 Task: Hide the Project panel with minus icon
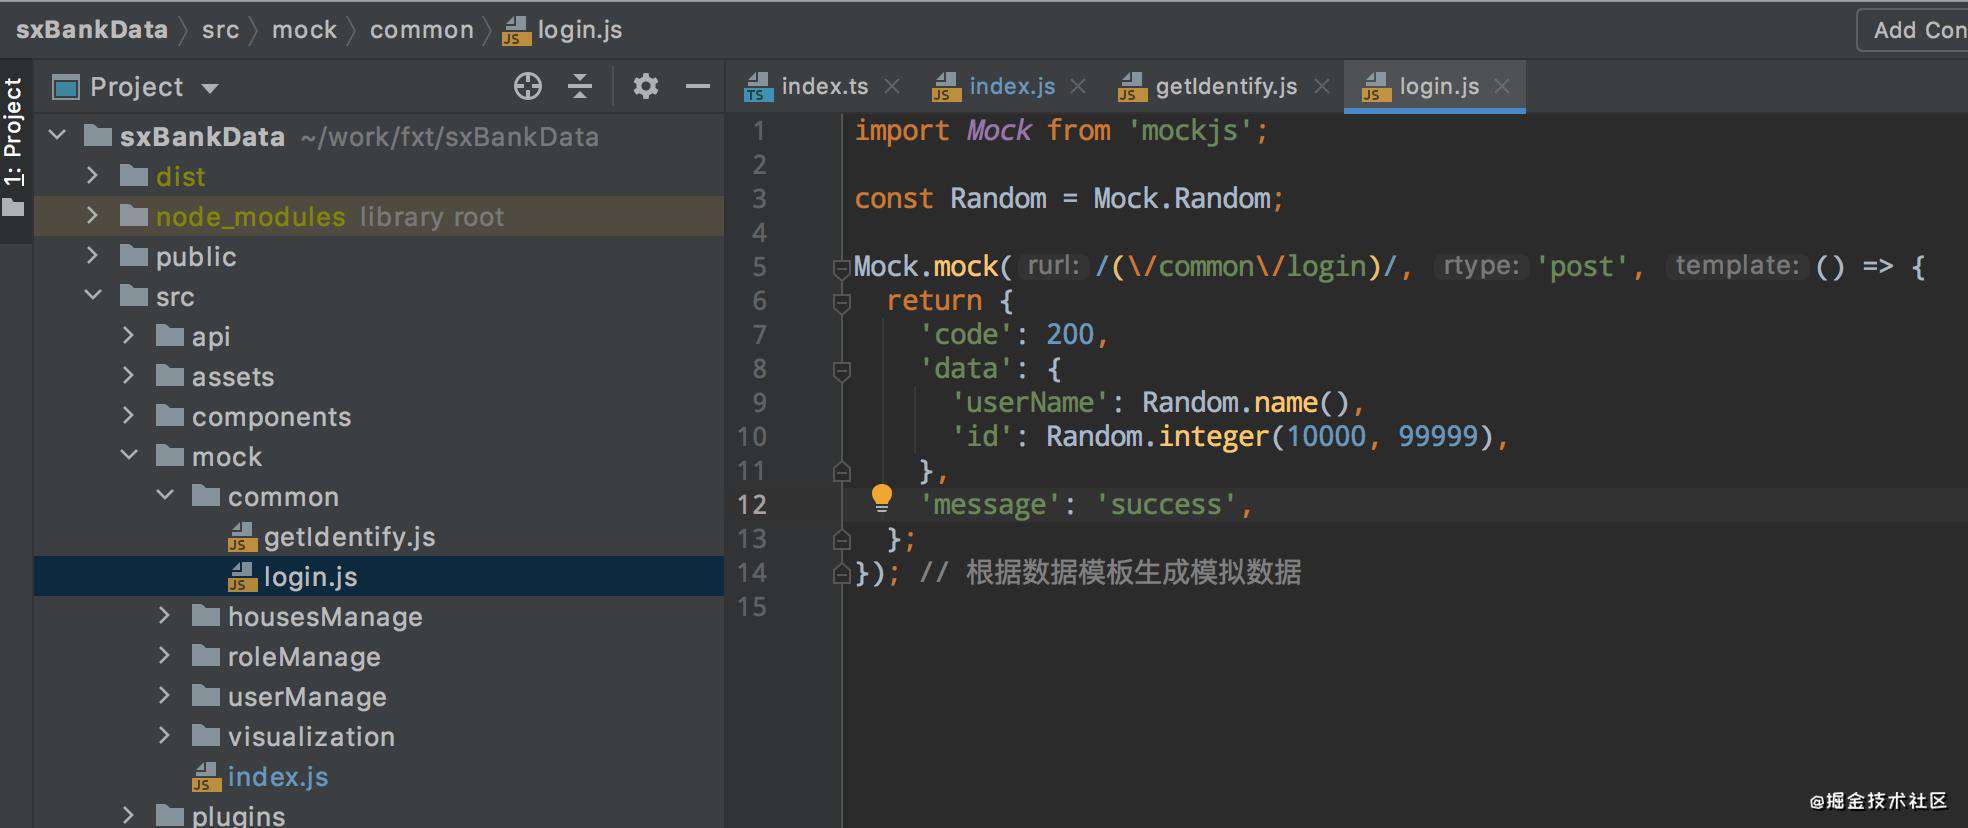[698, 87]
